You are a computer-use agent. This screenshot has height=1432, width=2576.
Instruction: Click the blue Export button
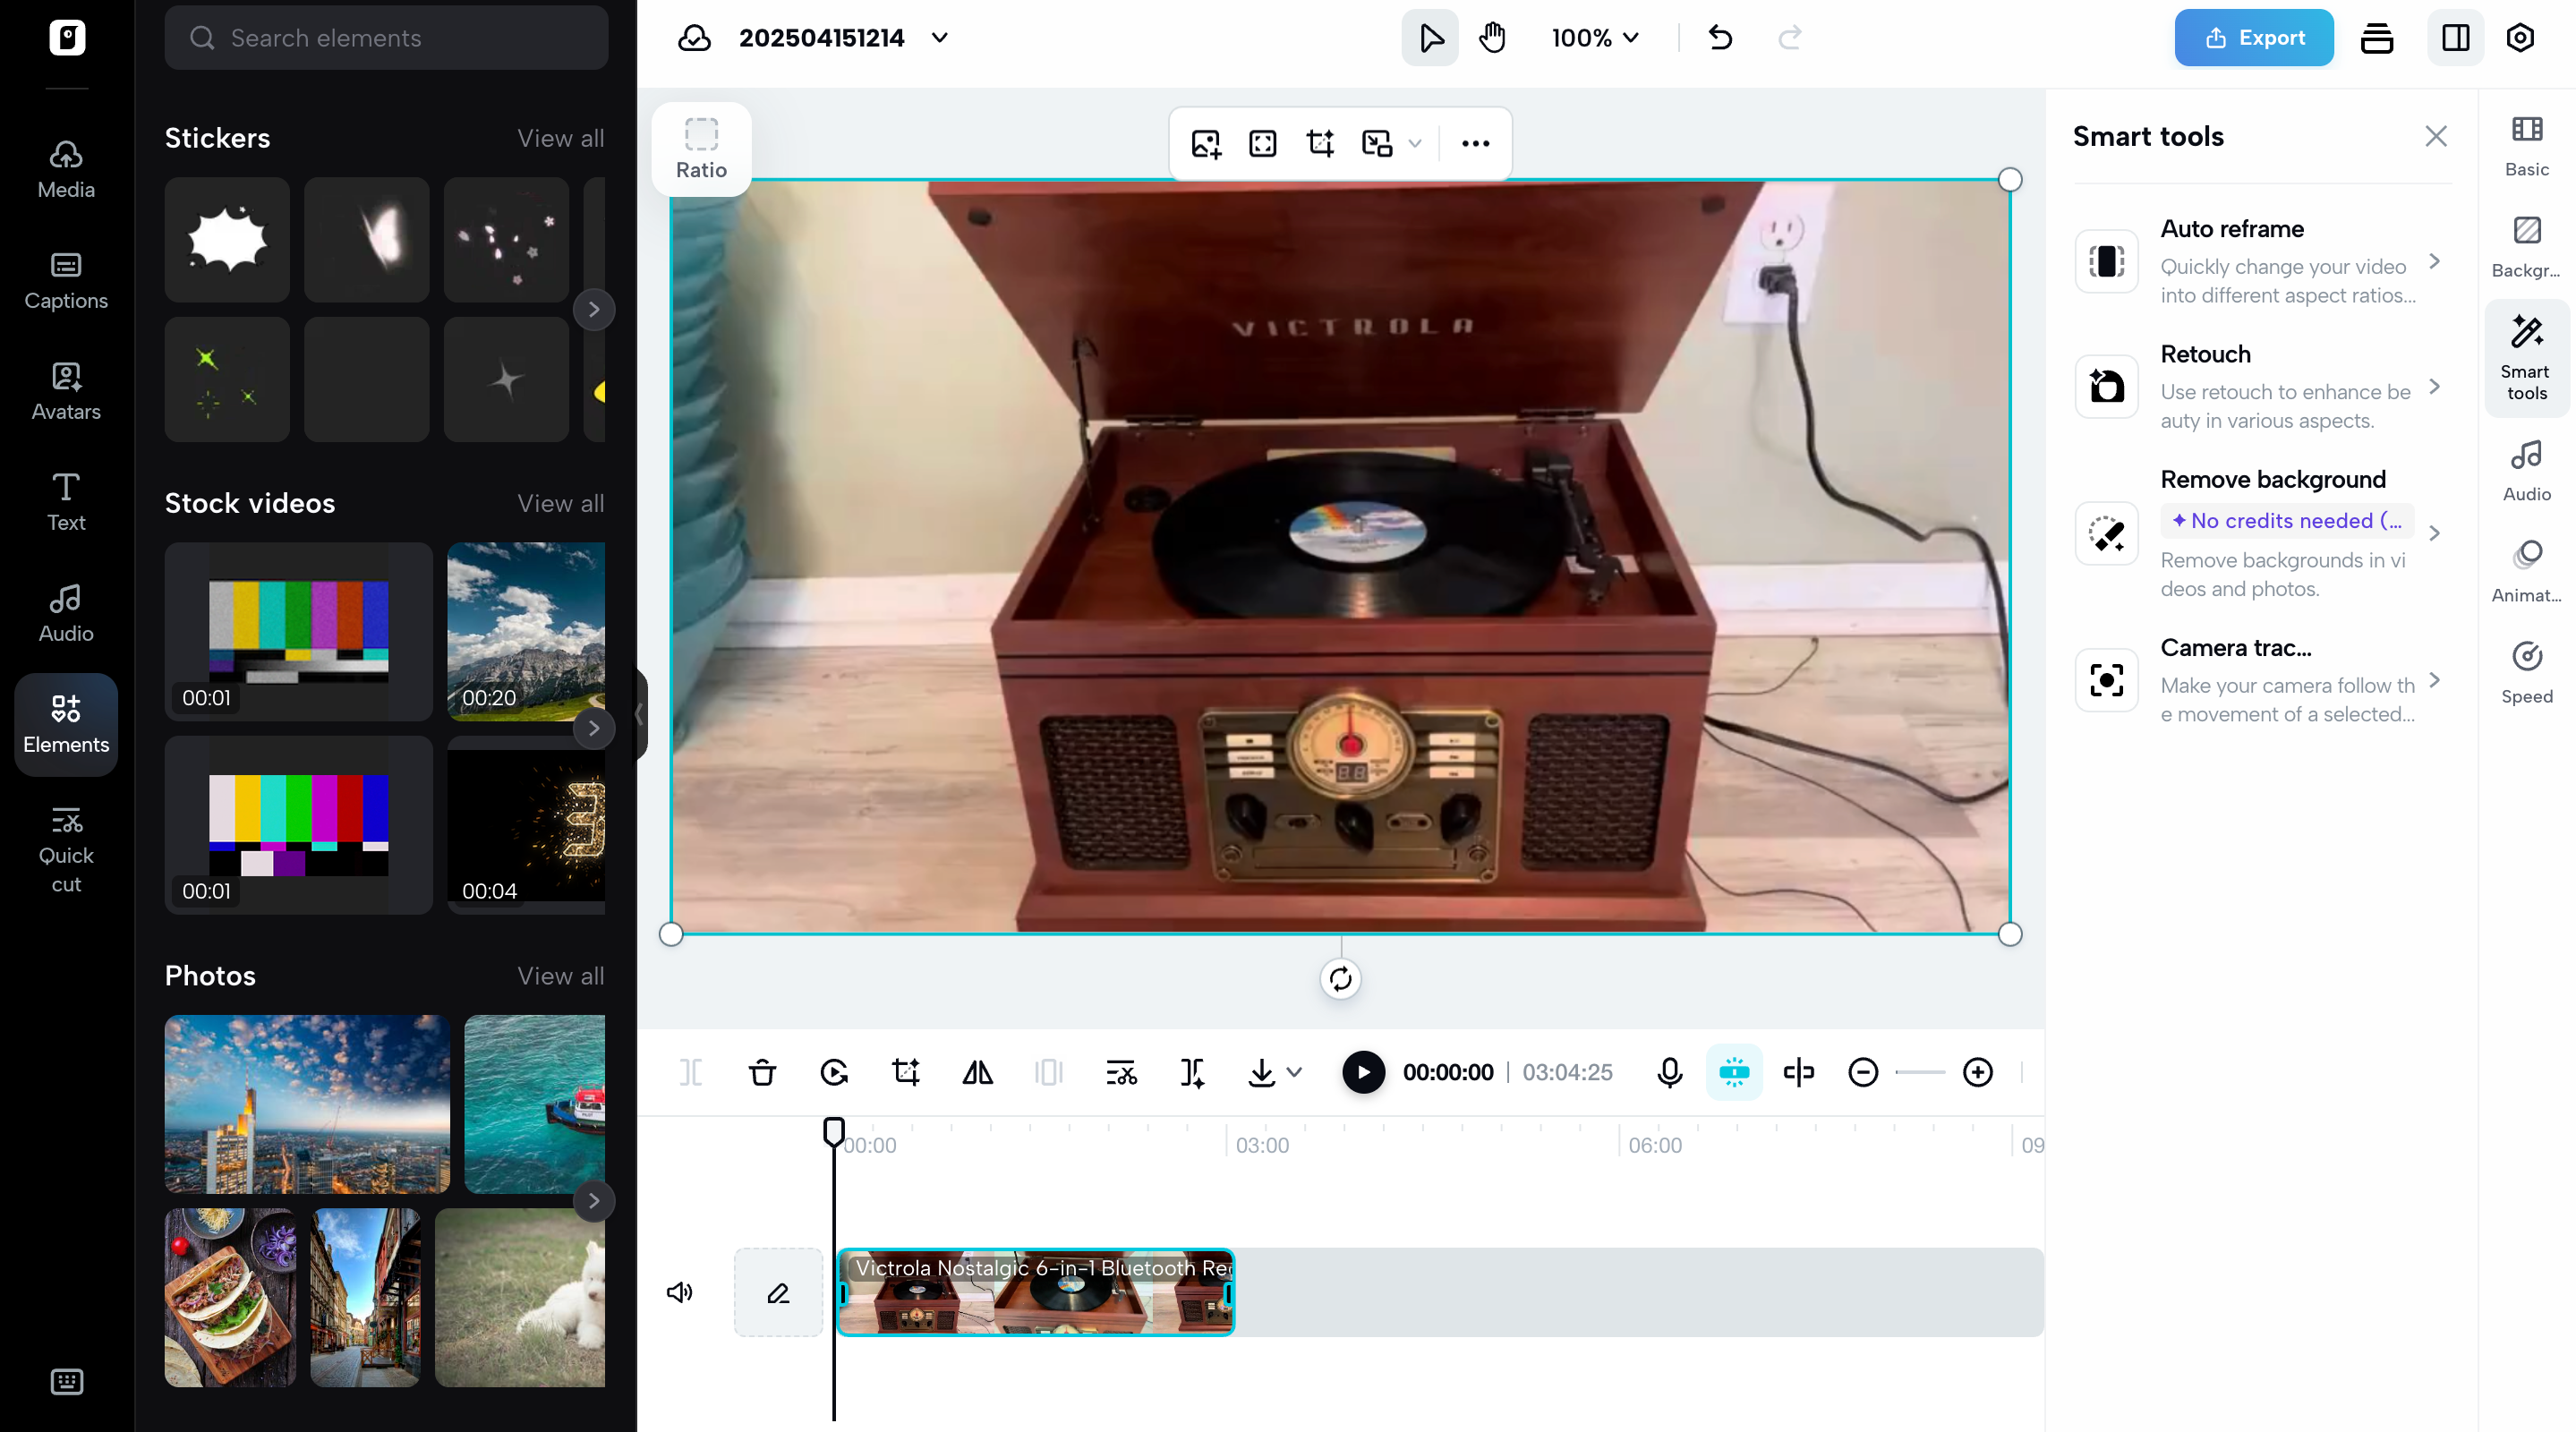point(2253,38)
